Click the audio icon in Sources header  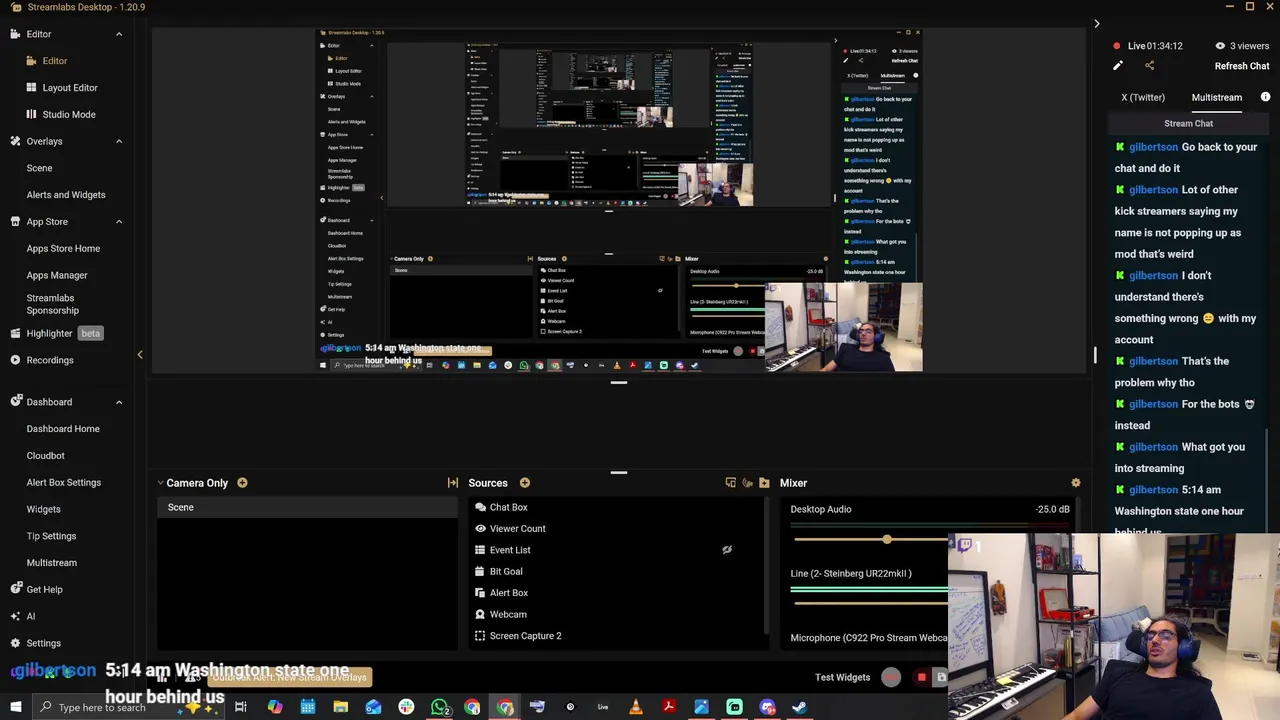[747, 483]
